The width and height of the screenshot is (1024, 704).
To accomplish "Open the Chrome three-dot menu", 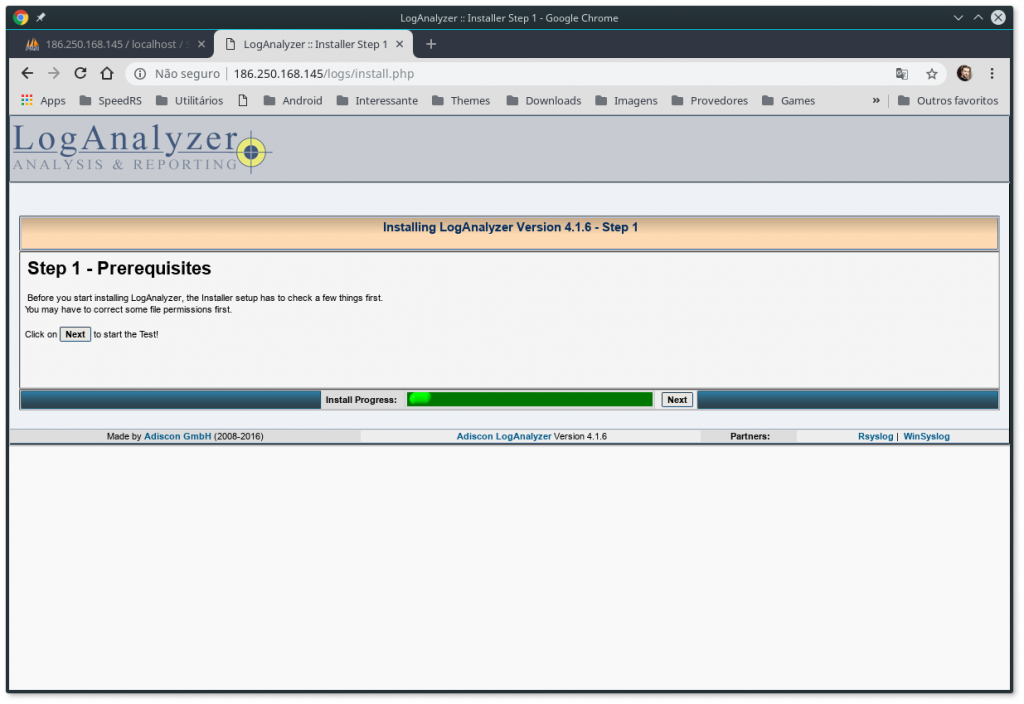I will coord(992,73).
